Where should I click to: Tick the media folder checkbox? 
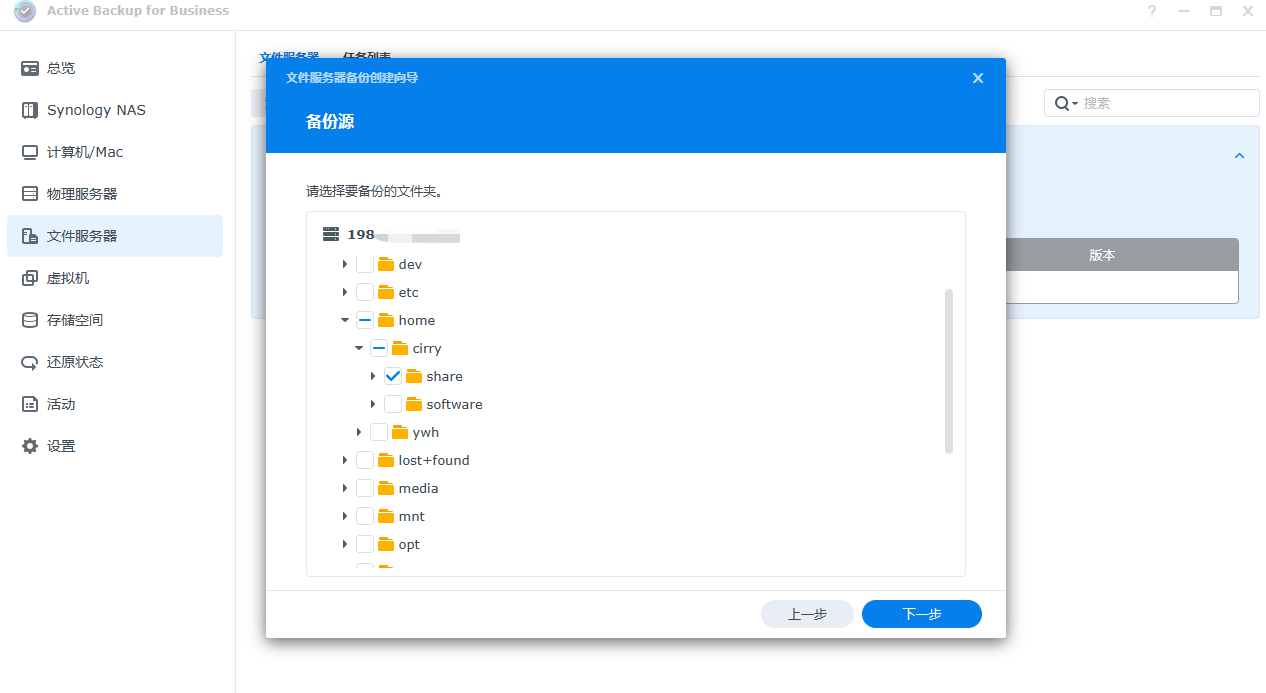(x=365, y=488)
